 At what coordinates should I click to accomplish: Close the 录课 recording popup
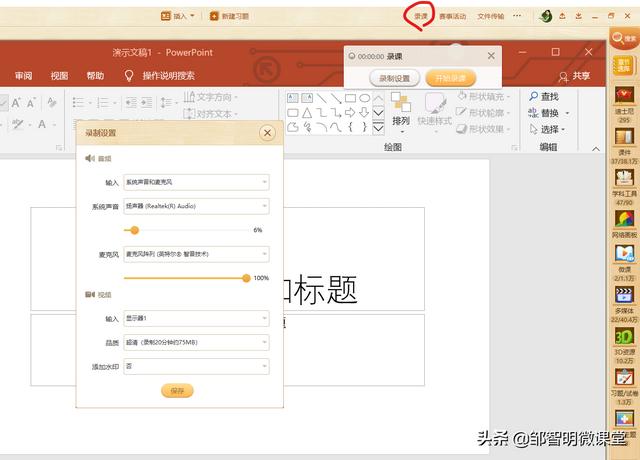[491, 56]
